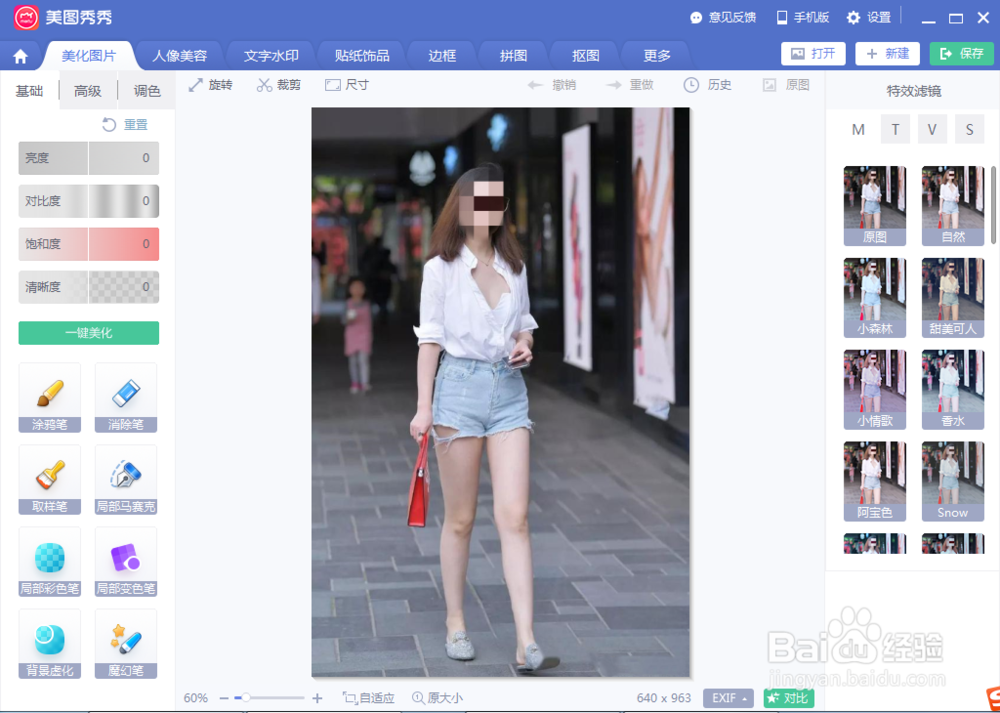This screenshot has height=713, width=1000.
Task: Select the 基础 sub-tab
Action: [x=29, y=91]
